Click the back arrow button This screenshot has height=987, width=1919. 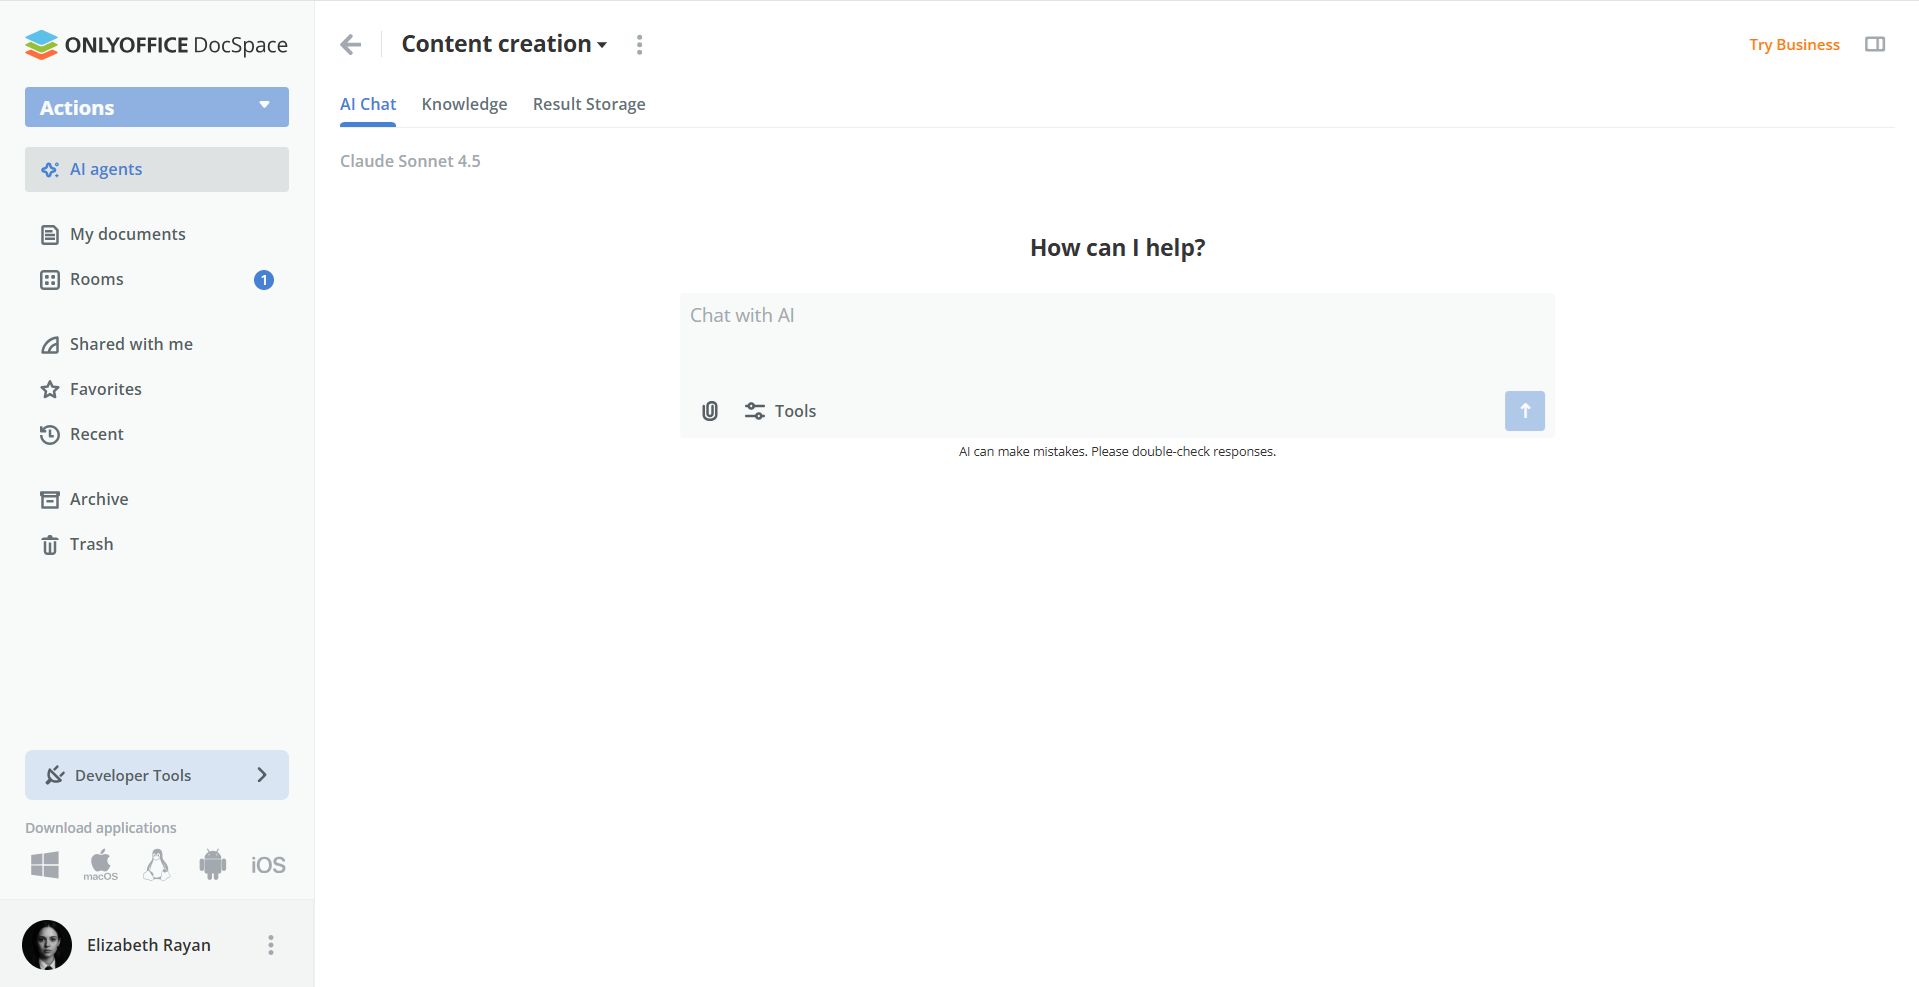350,44
